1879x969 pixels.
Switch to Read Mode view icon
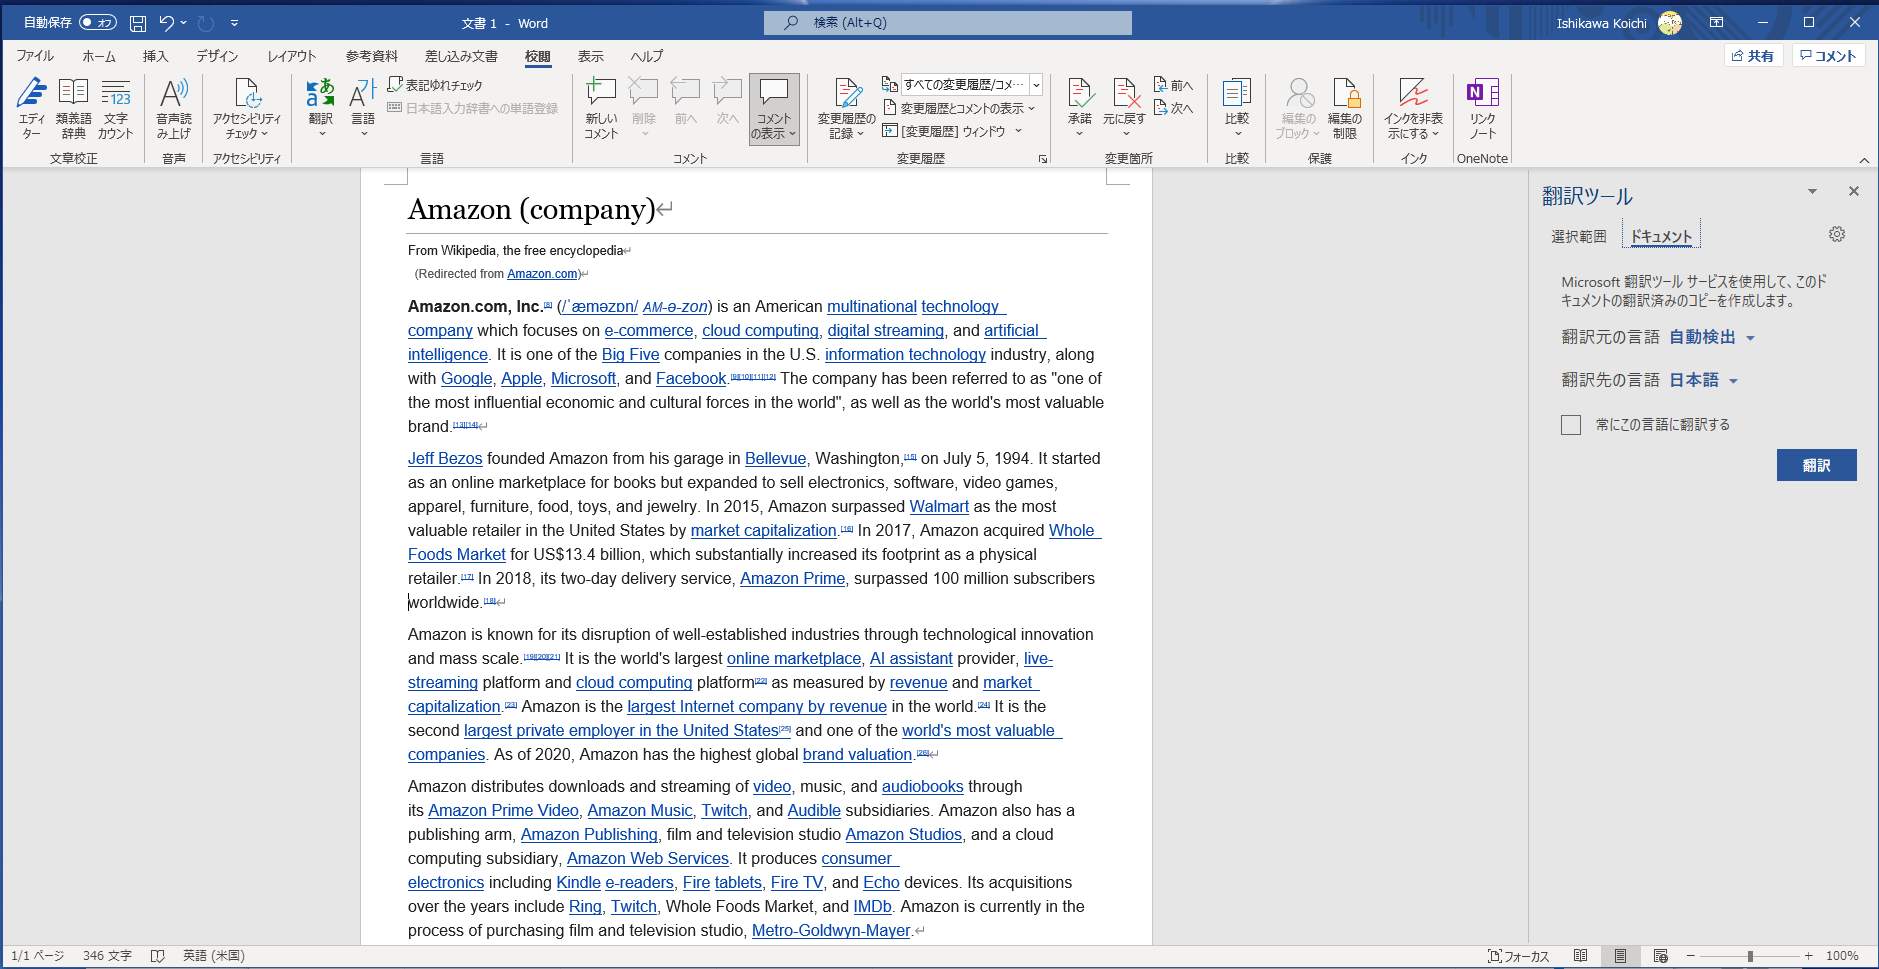(x=1581, y=956)
